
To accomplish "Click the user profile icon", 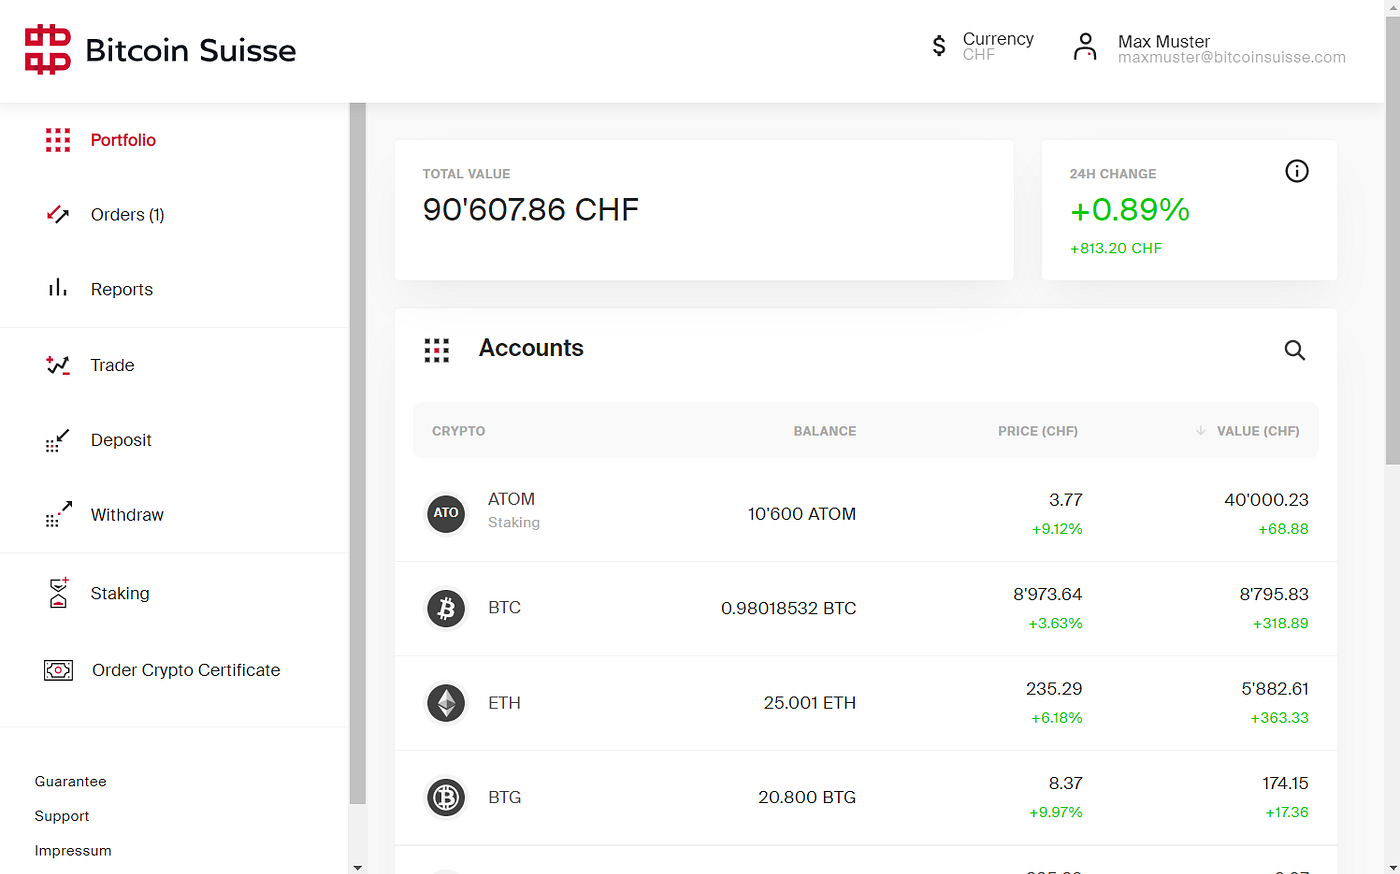I will 1085,46.
